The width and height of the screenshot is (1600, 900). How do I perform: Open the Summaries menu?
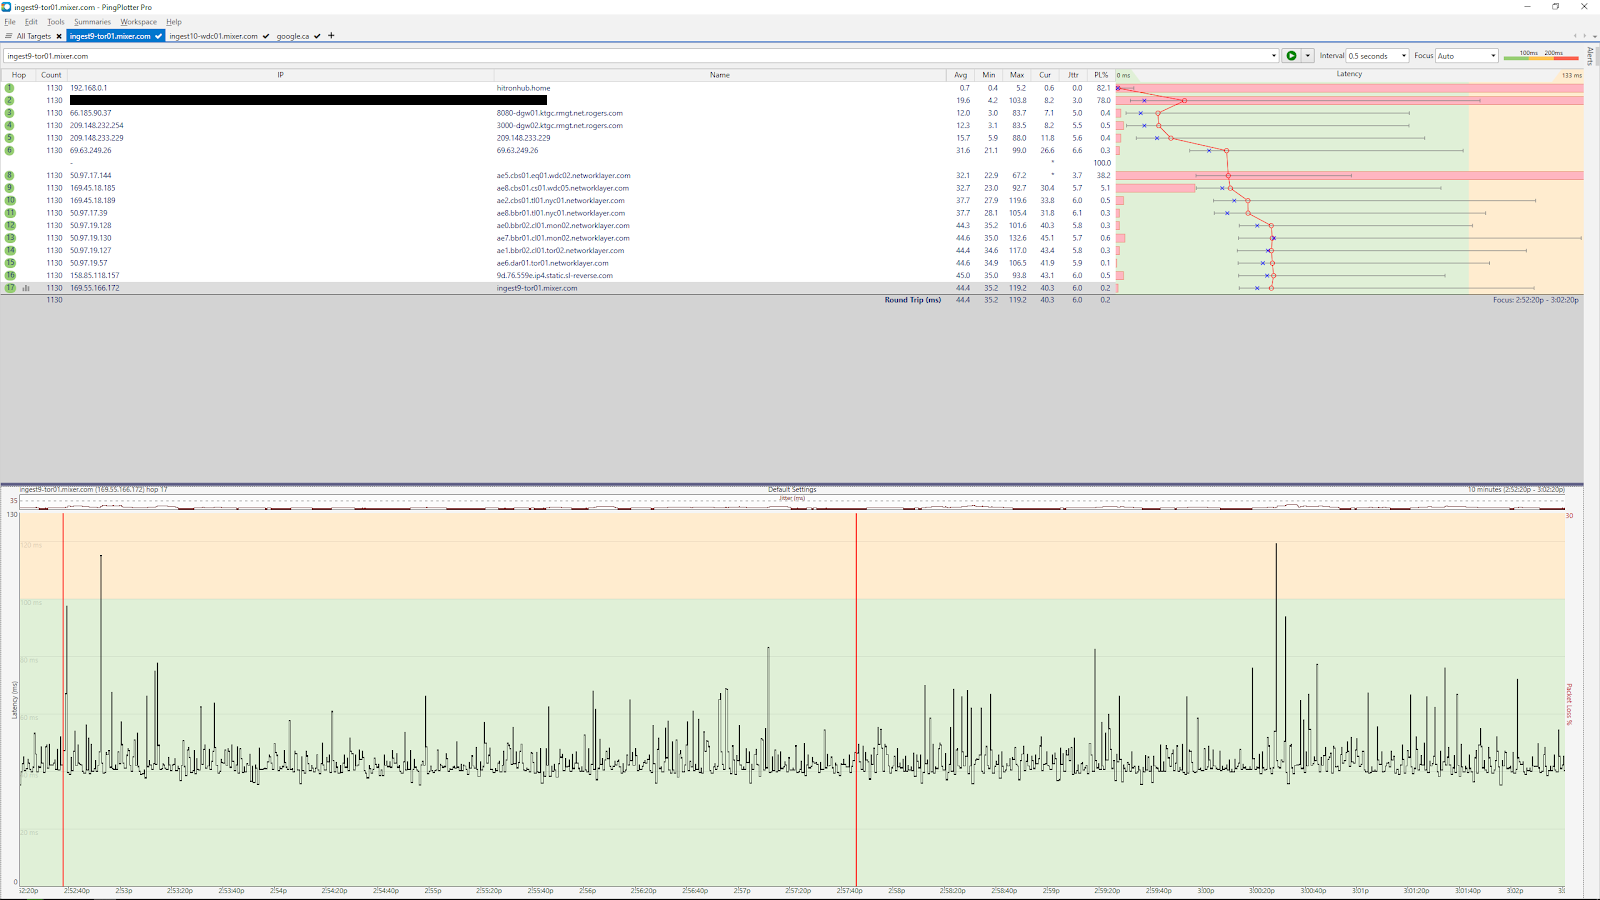[92, 22]
